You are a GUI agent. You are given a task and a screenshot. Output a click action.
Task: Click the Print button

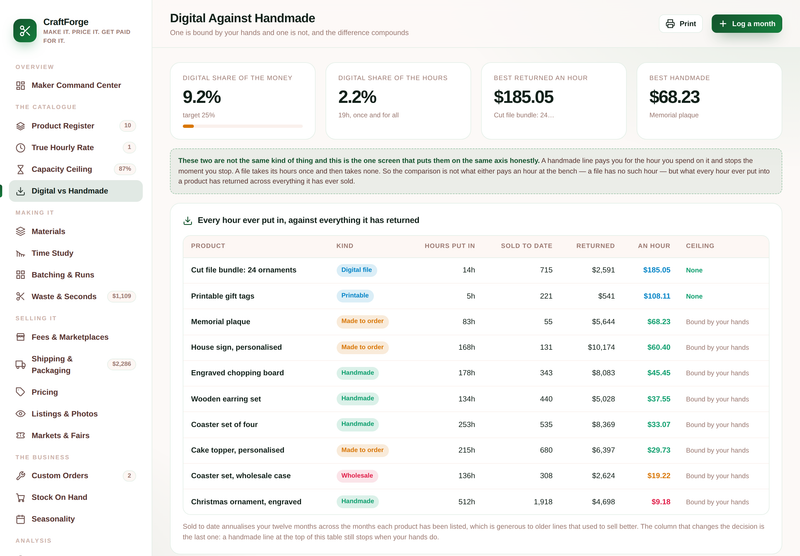coord(681,23)
